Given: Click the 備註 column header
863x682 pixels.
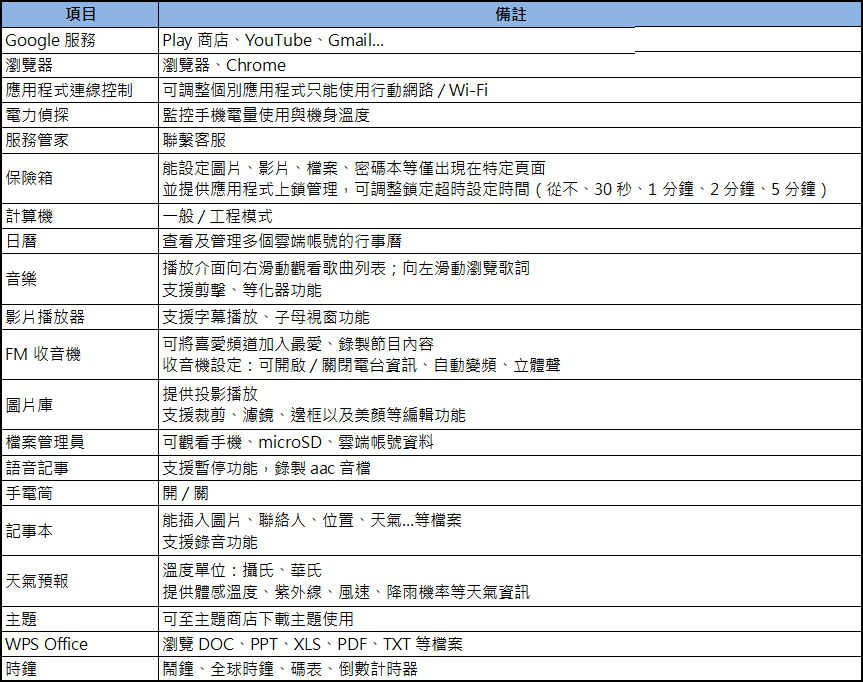Looking at the screenshot, I should 510,15.
